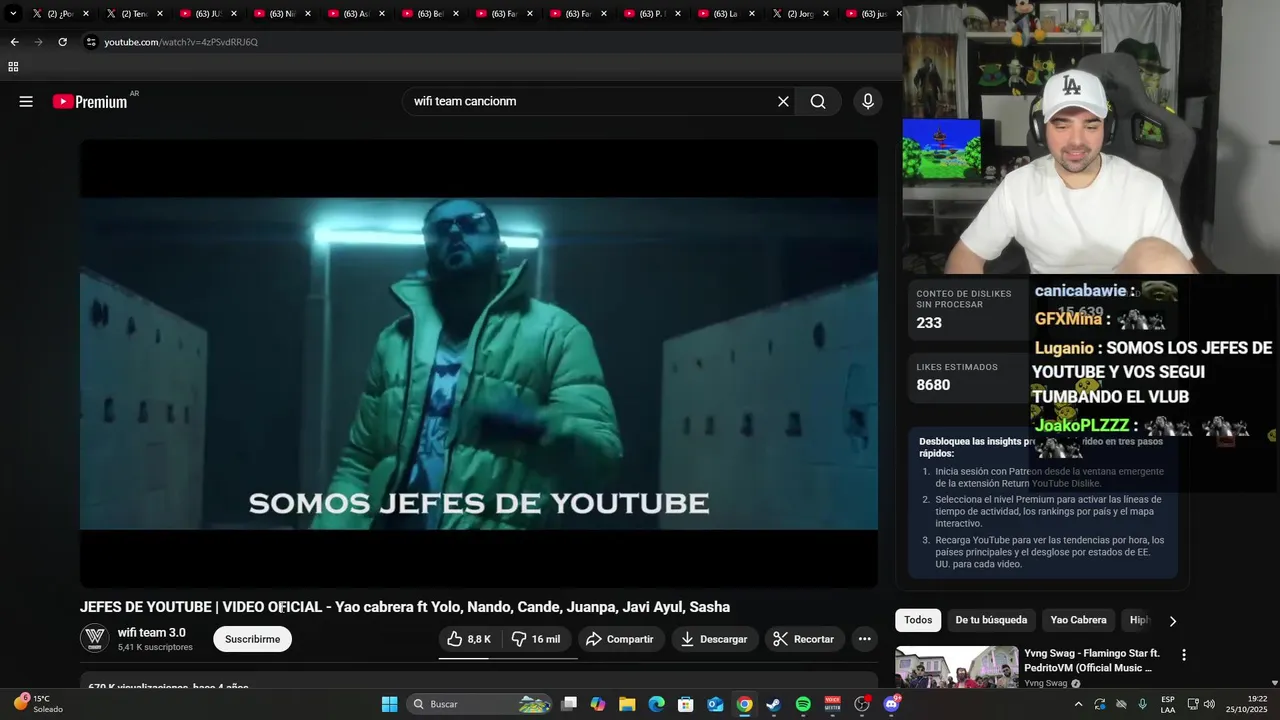Open the apps grid in bookmarks bar
The width and height of the screenshot is (1280, 720).
[13, 67]
